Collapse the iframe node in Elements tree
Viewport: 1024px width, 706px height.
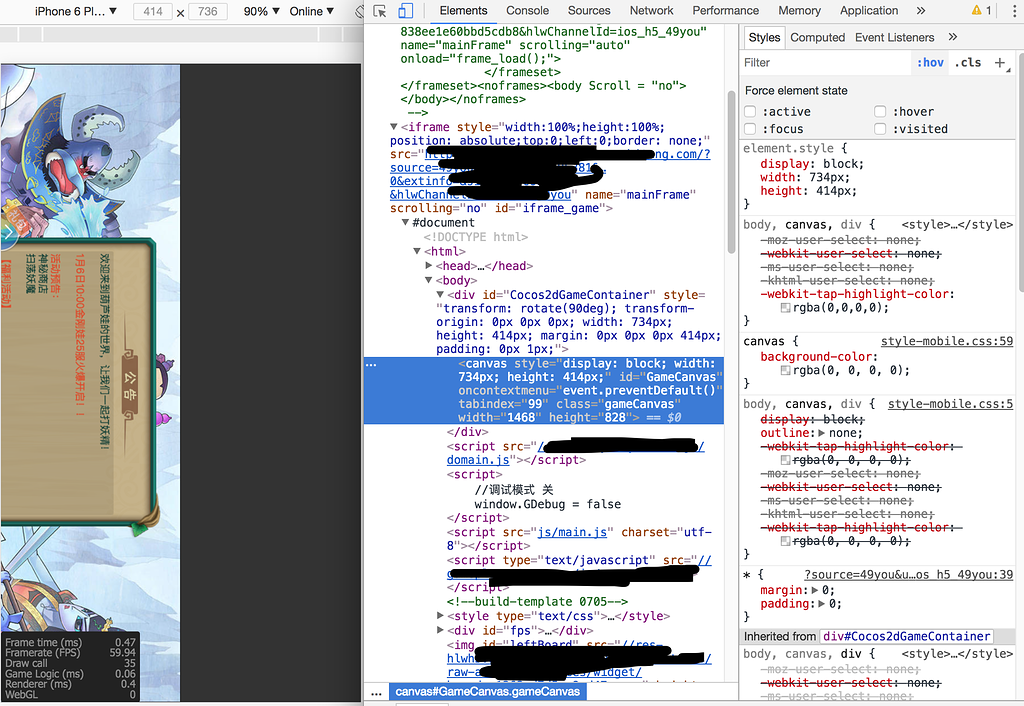pos(394,126)
